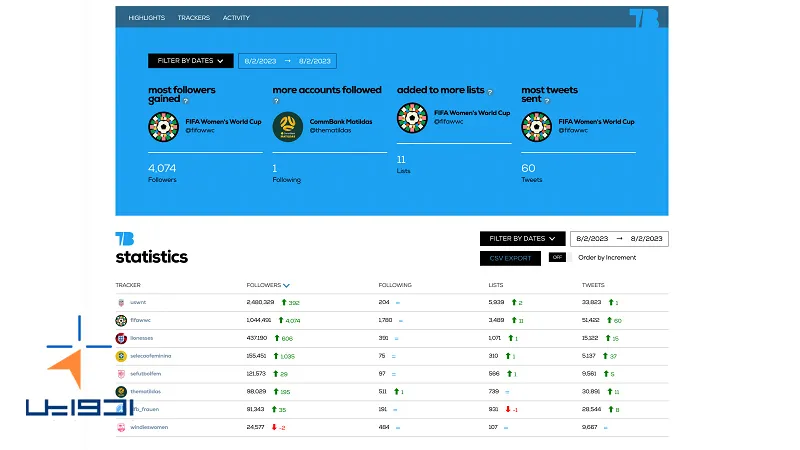Click the windieswomen row avatar

pos(121,428)
